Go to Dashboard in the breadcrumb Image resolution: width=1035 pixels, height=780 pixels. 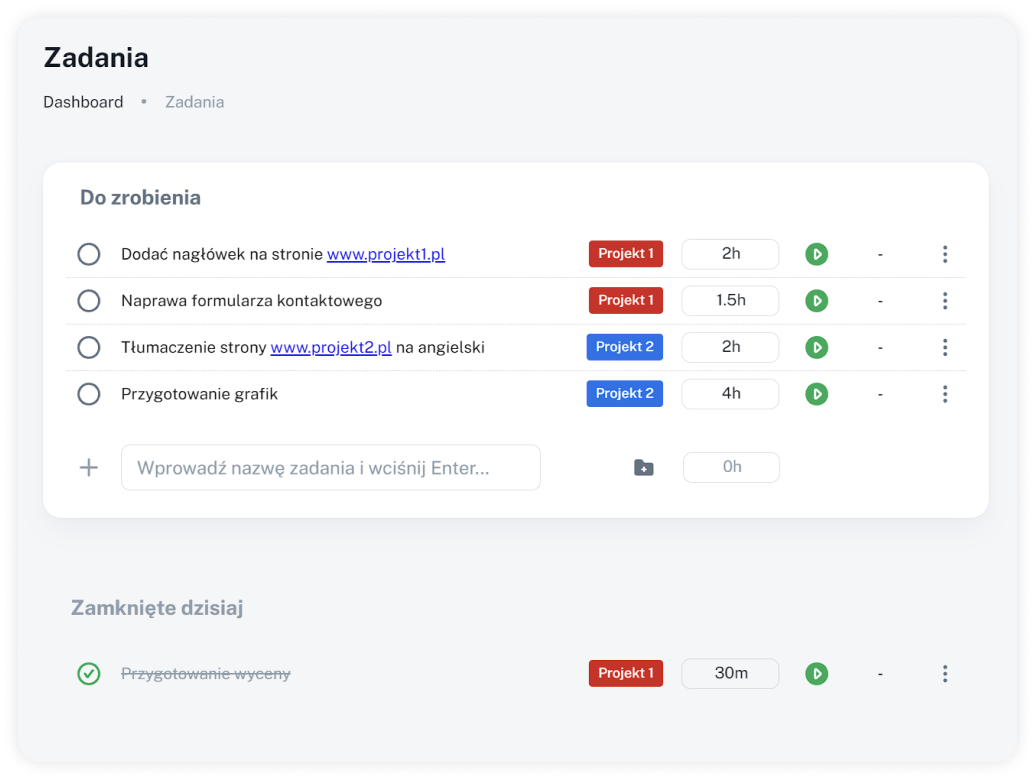83,102
